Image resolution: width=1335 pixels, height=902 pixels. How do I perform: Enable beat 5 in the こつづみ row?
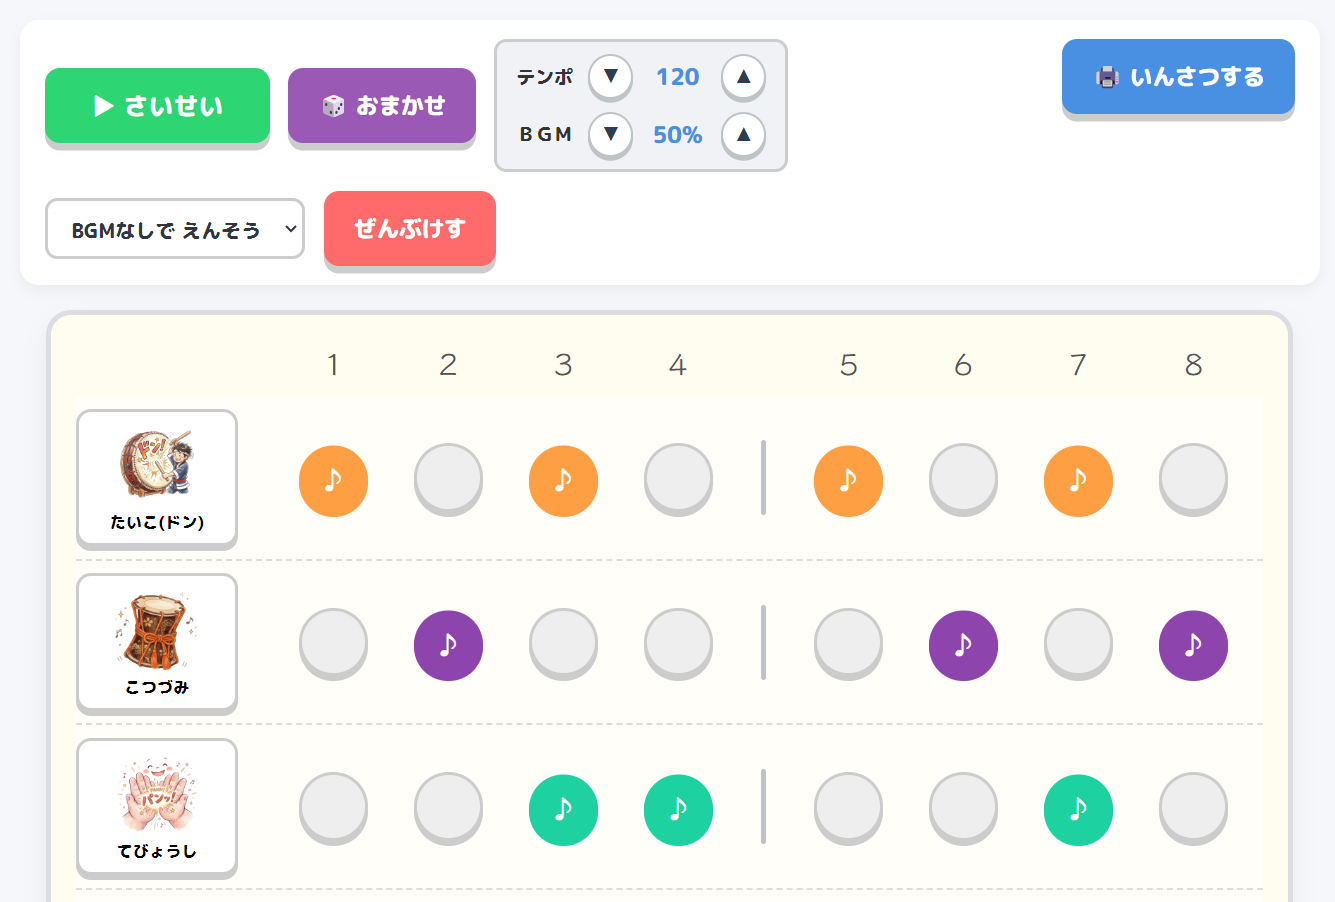click(x=848, y=645)
